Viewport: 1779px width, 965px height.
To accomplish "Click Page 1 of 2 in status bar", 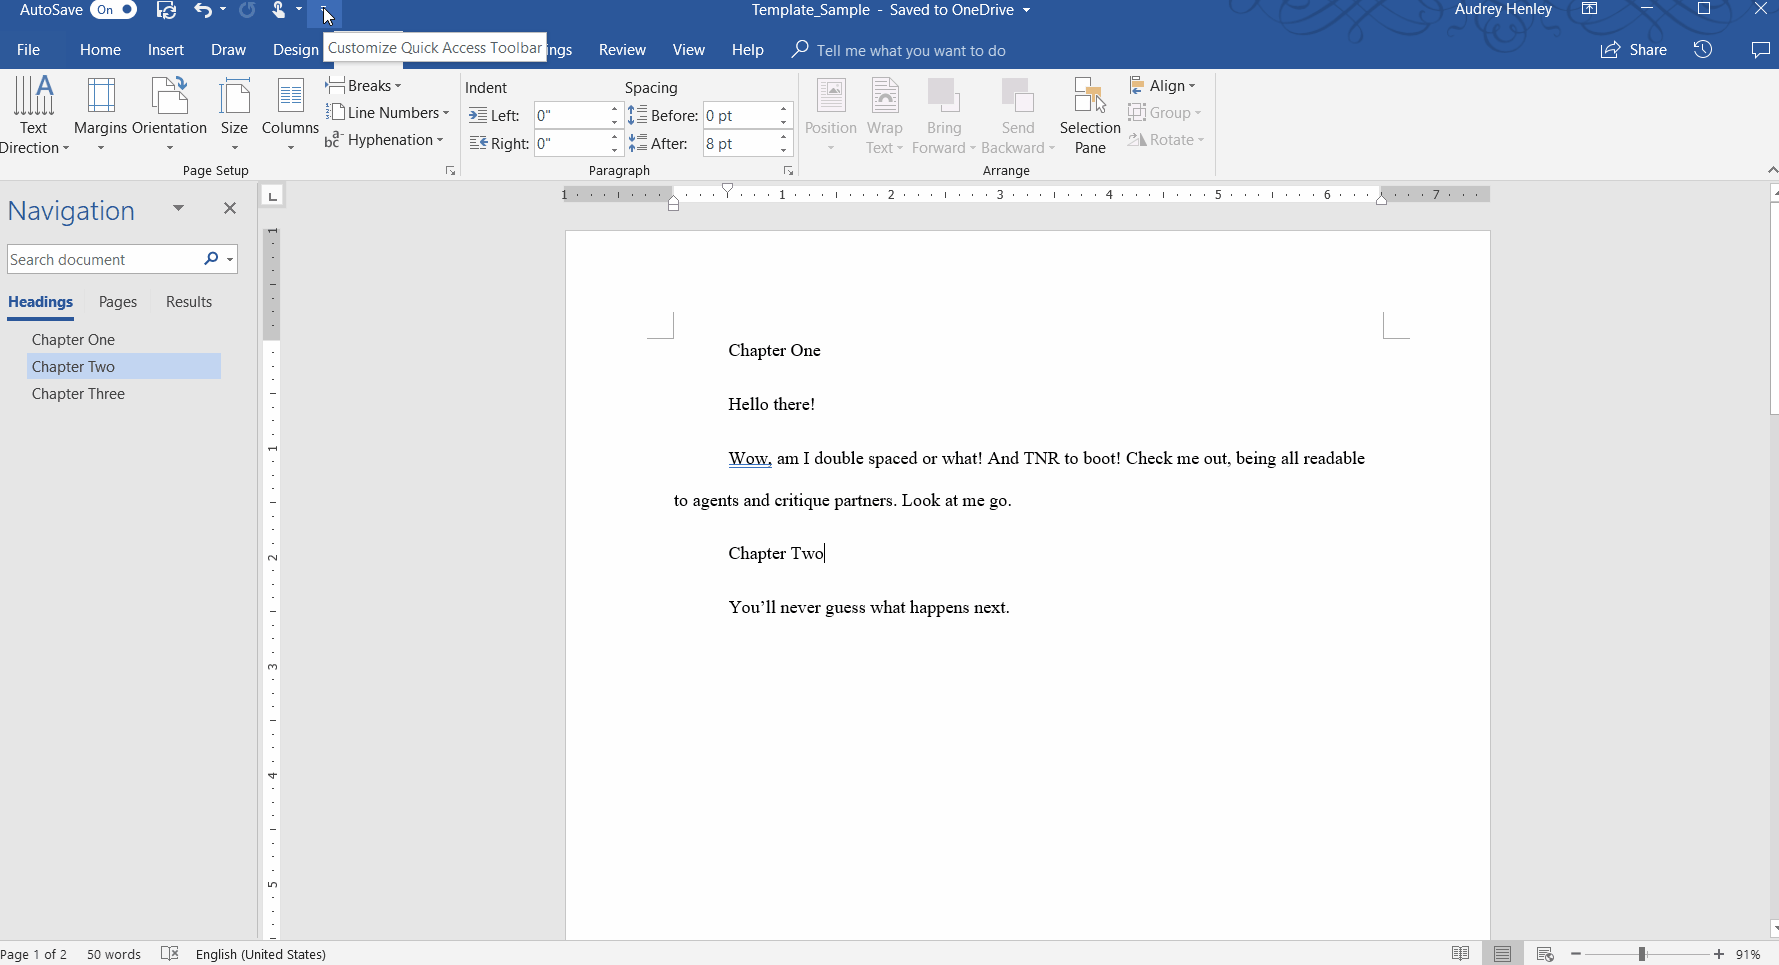I will (34, 954).
